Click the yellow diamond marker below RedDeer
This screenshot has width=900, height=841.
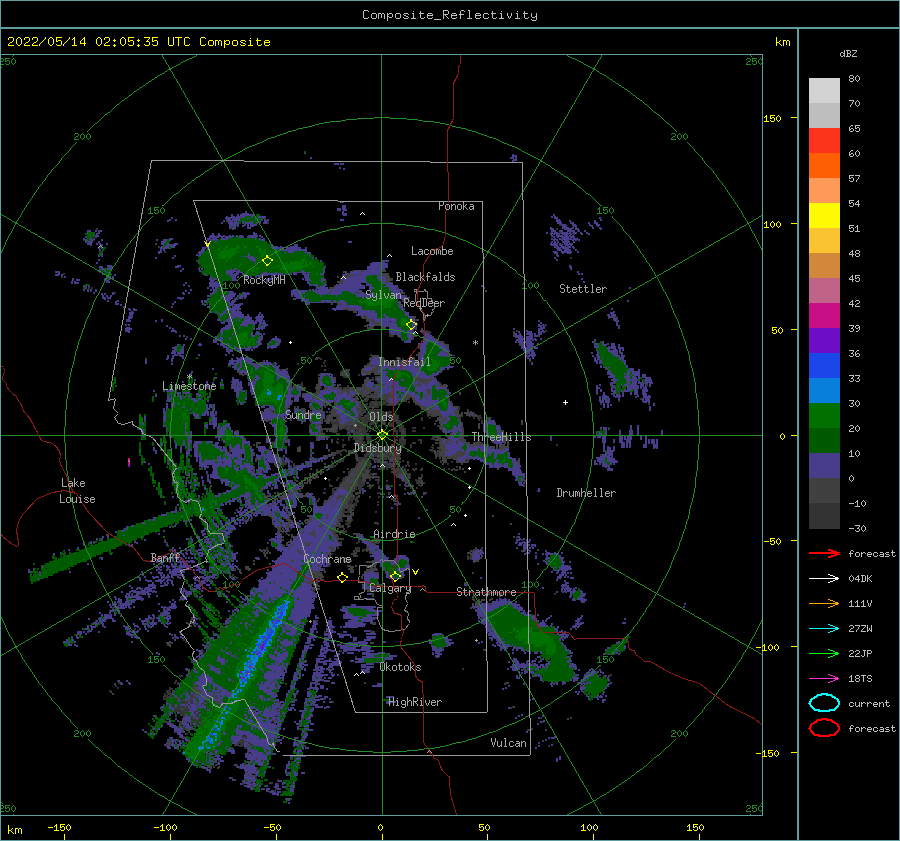[412, 325]
